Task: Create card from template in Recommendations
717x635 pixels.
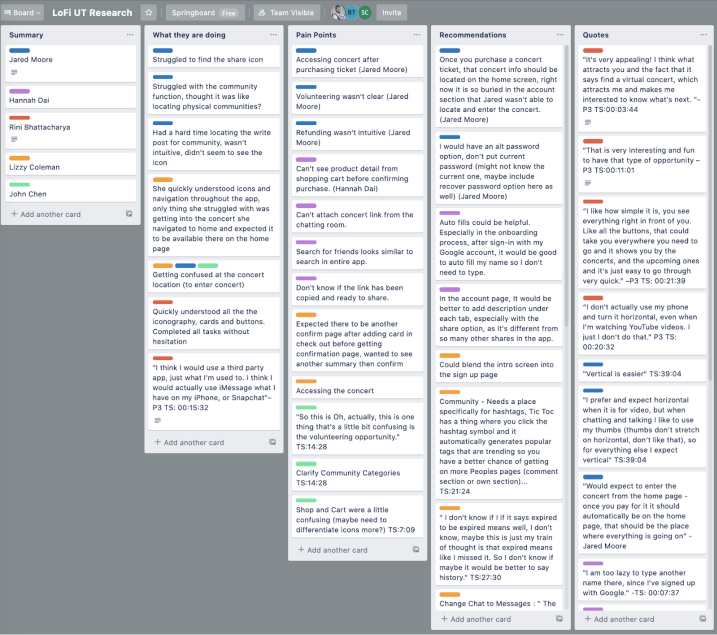Action: [x=559, y=619]
